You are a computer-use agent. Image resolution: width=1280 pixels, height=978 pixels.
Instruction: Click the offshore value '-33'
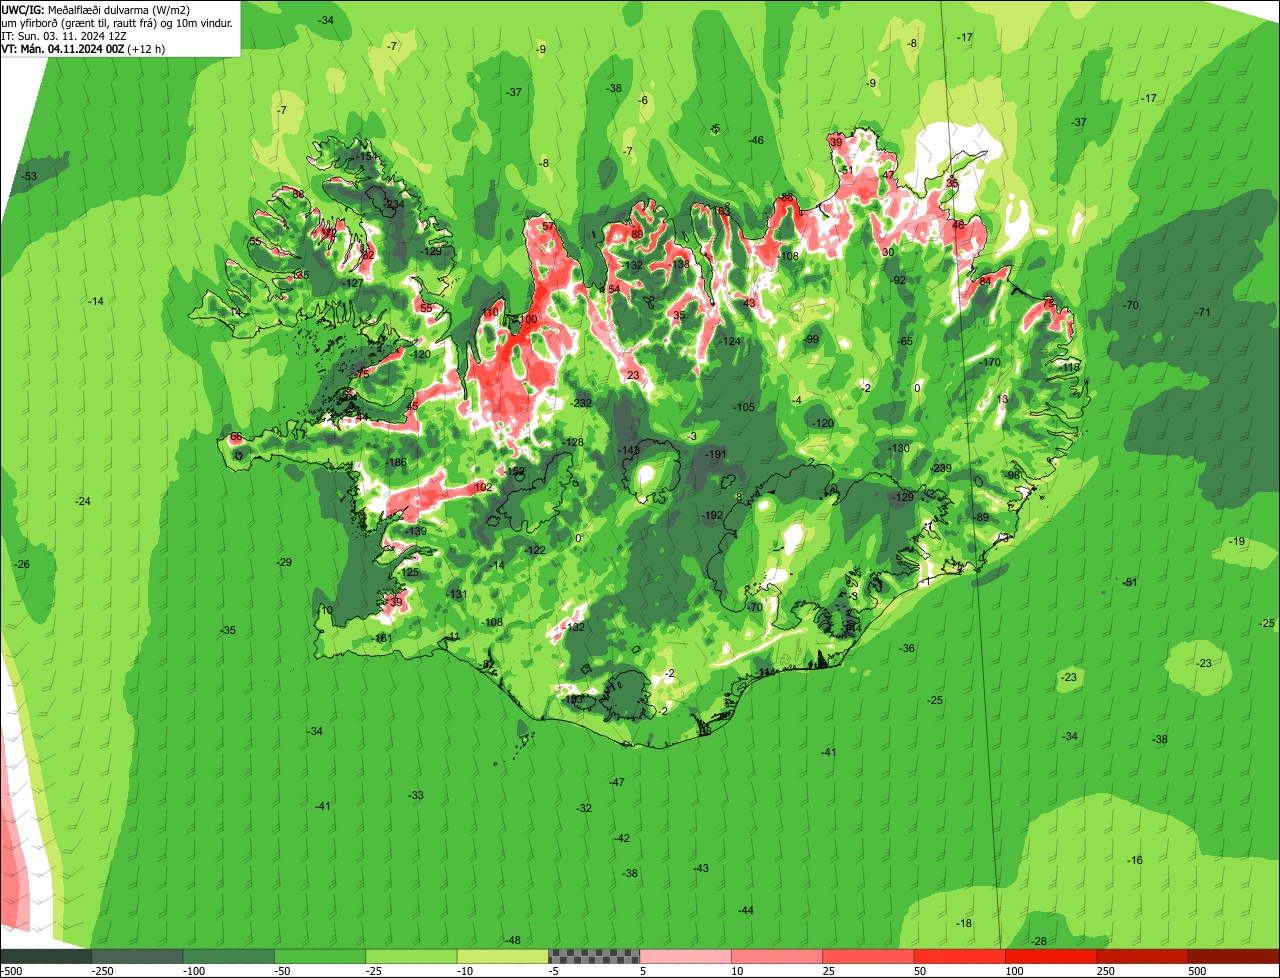tap(416, 795)
